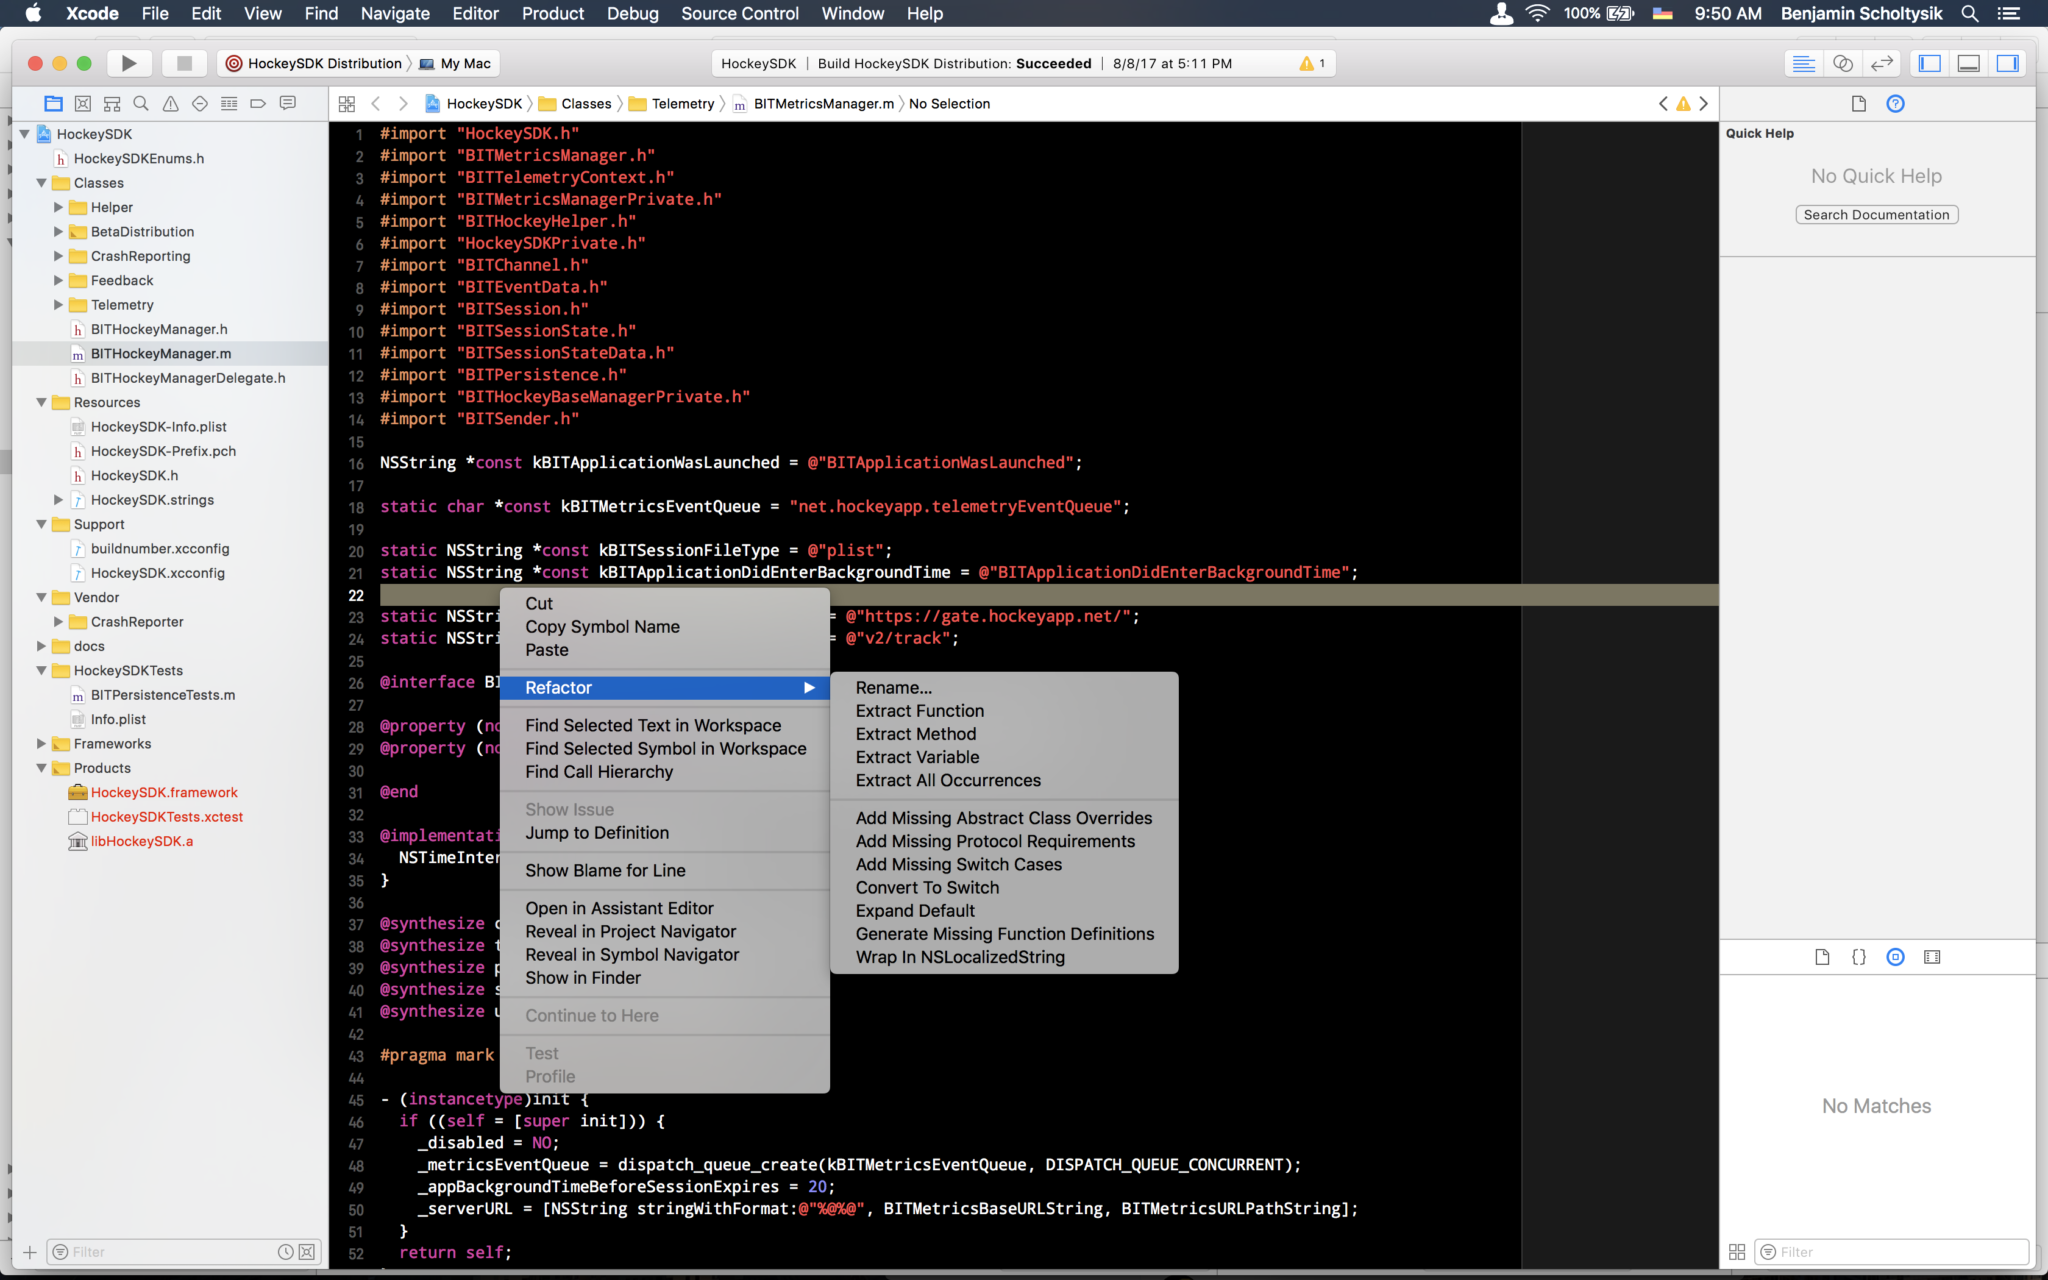
Task: Jump to previous issue arrow
Action: pos(1663,103)
